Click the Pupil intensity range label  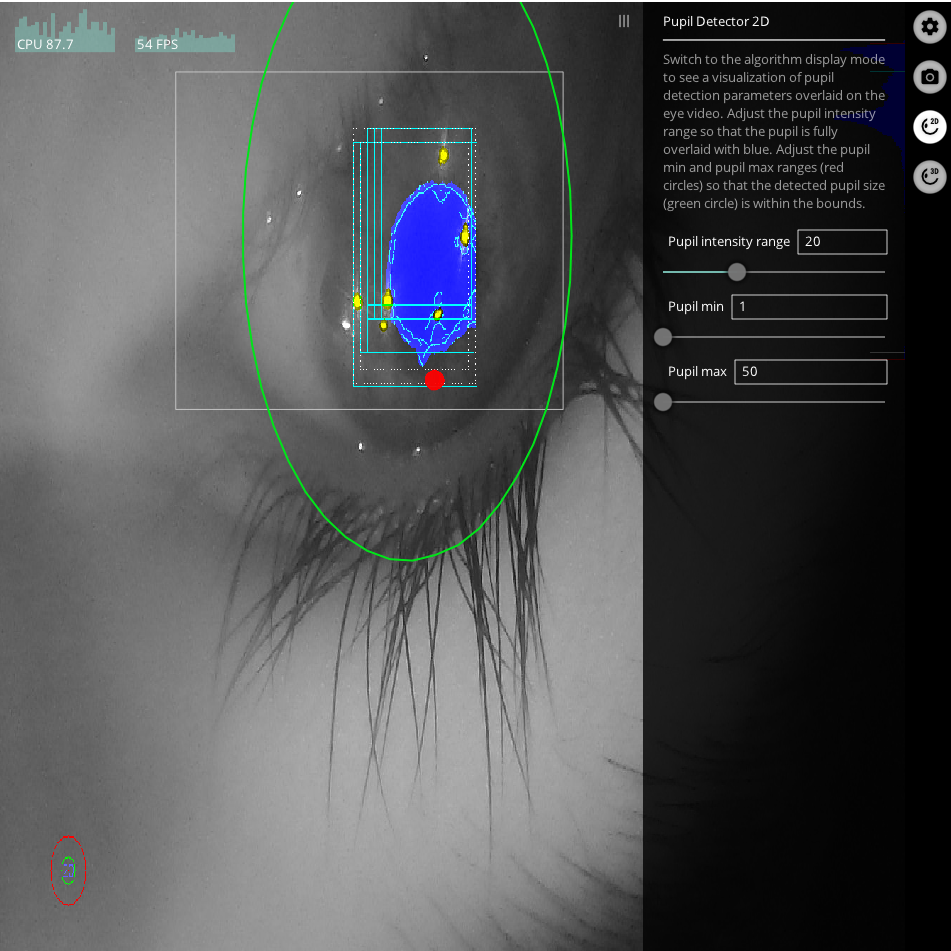tap(728, 241)
